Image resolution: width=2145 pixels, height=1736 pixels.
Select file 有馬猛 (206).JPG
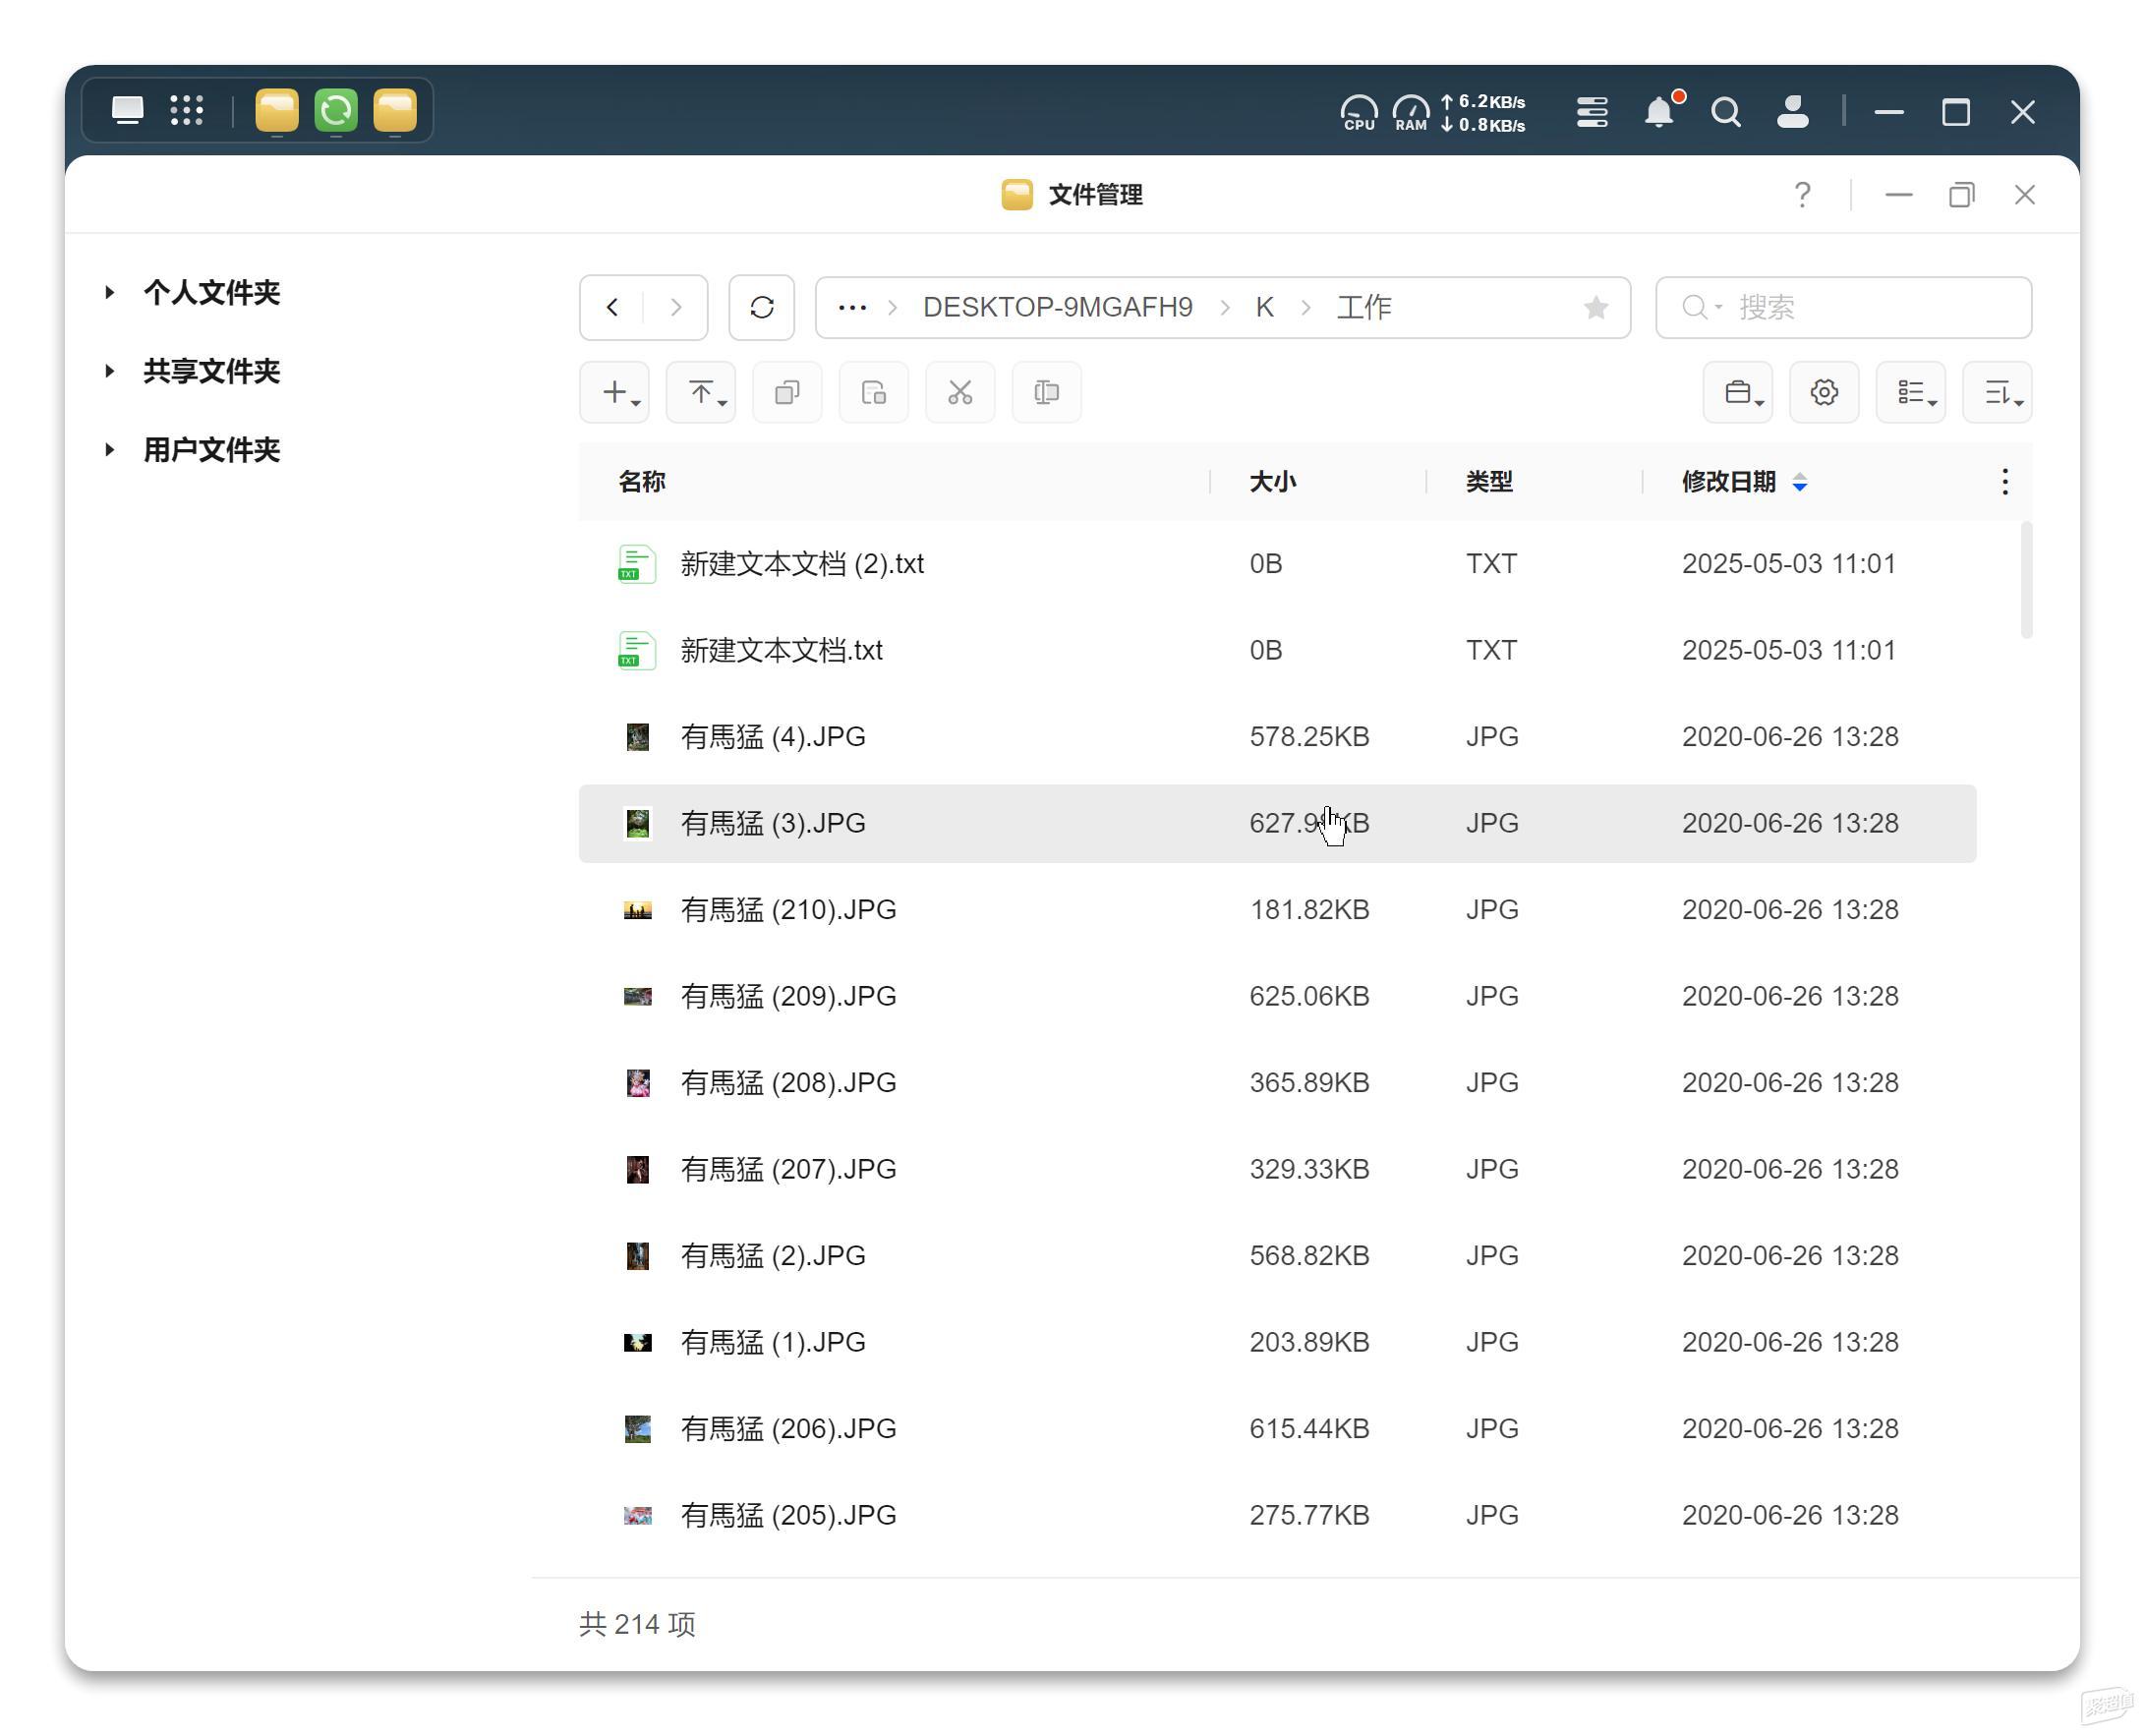[x=1277, y=1429]
